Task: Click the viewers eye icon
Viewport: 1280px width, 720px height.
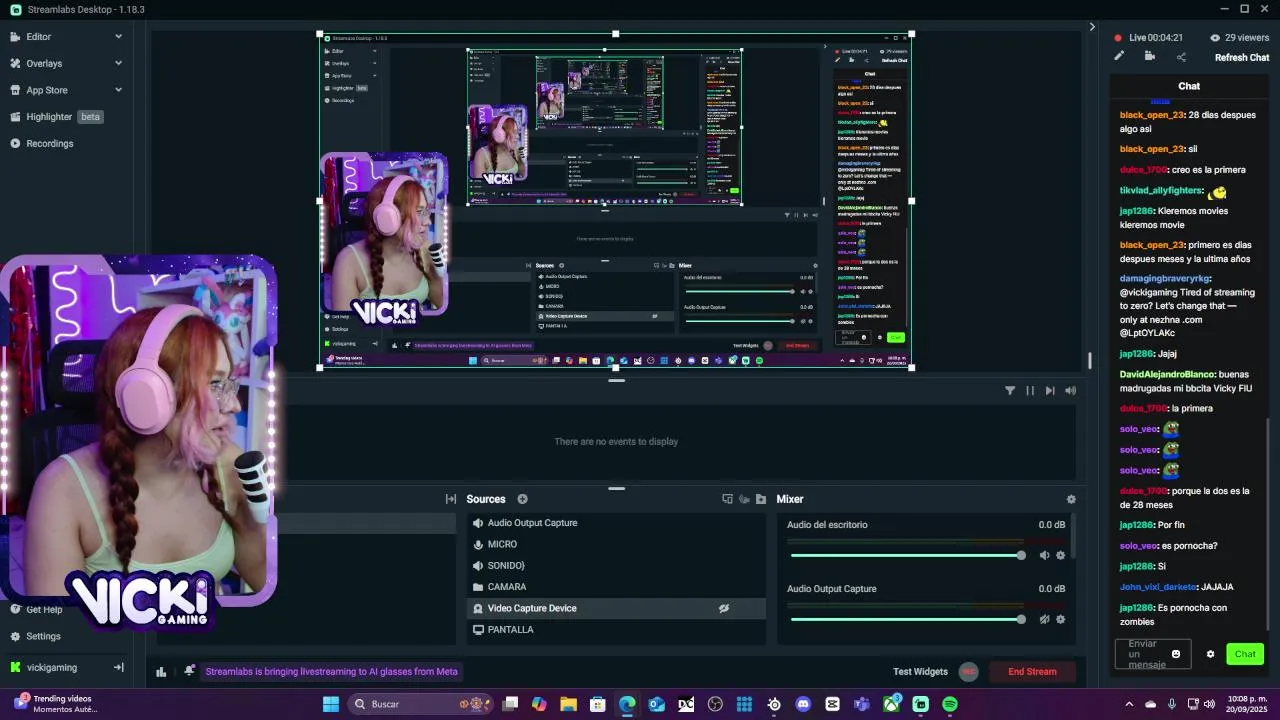Action: click(x=1215, y=38)
